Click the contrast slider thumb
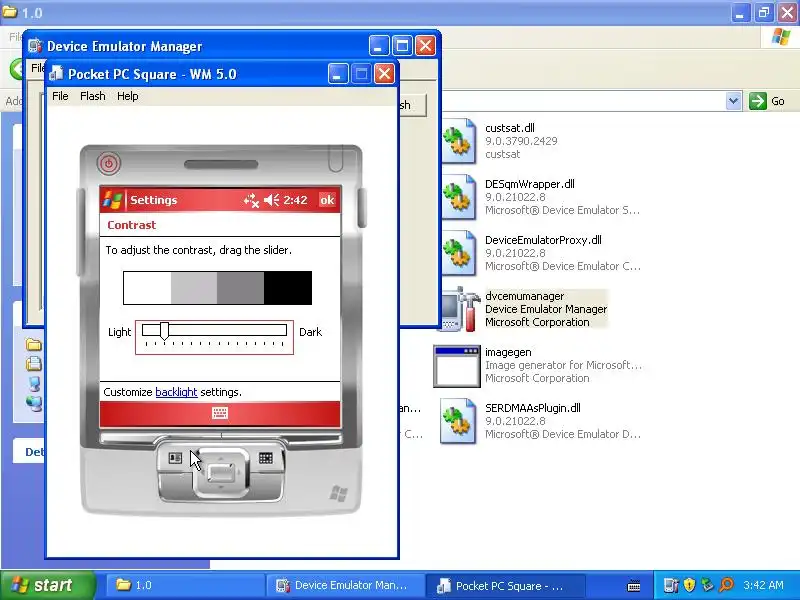The height and width of the screenshot is (600, 800). point(164,331)
